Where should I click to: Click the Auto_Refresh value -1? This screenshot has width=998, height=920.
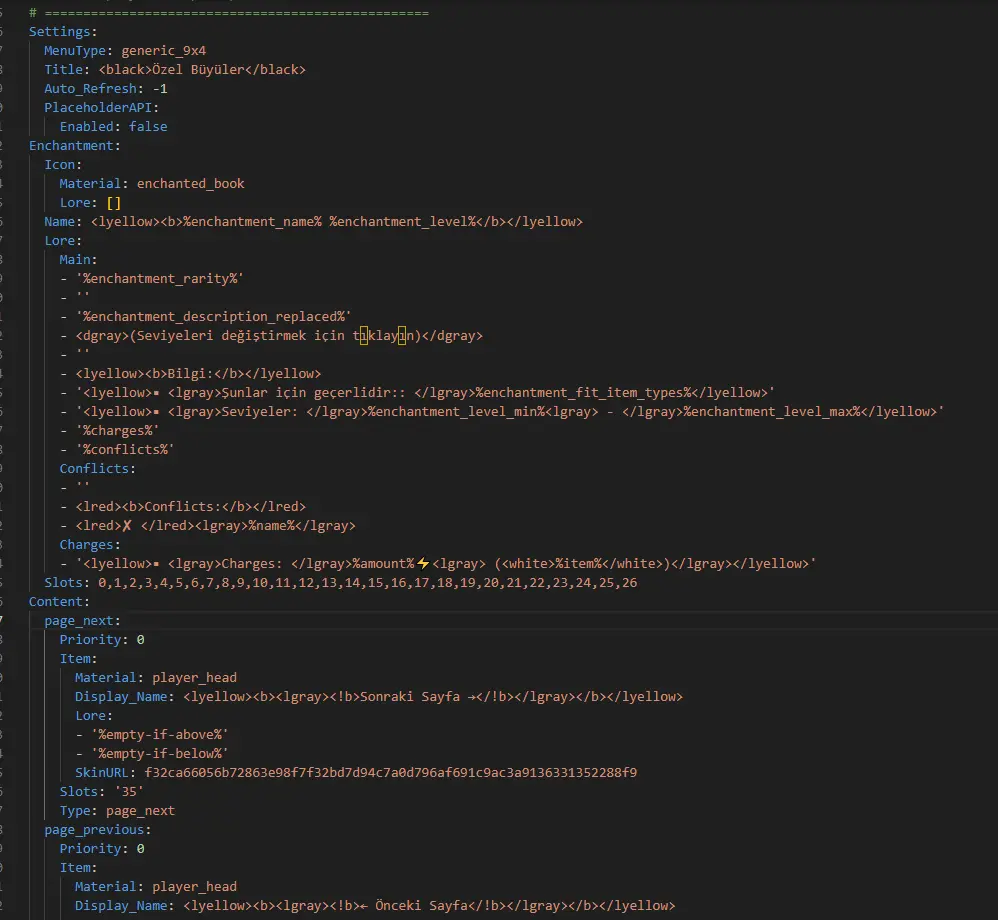(160, 88)
